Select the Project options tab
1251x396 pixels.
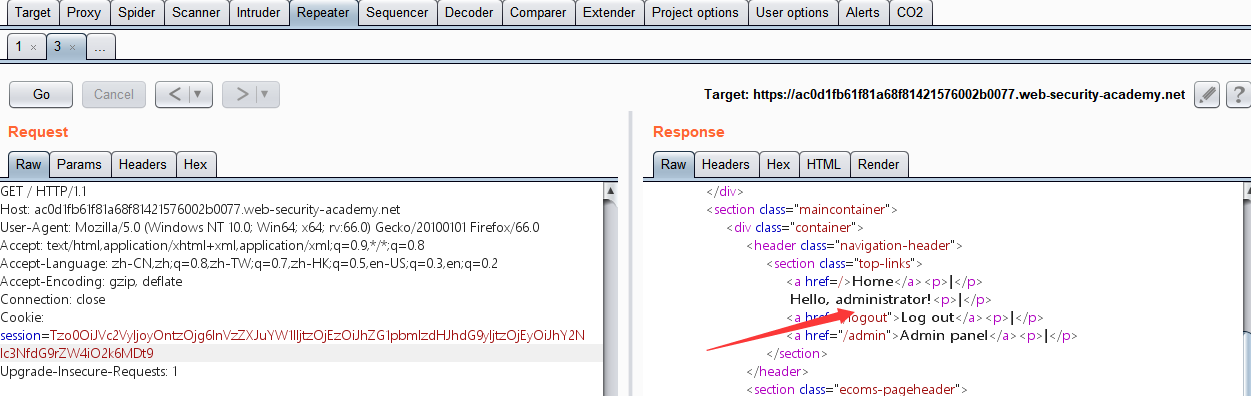click(x=695, y=13)
